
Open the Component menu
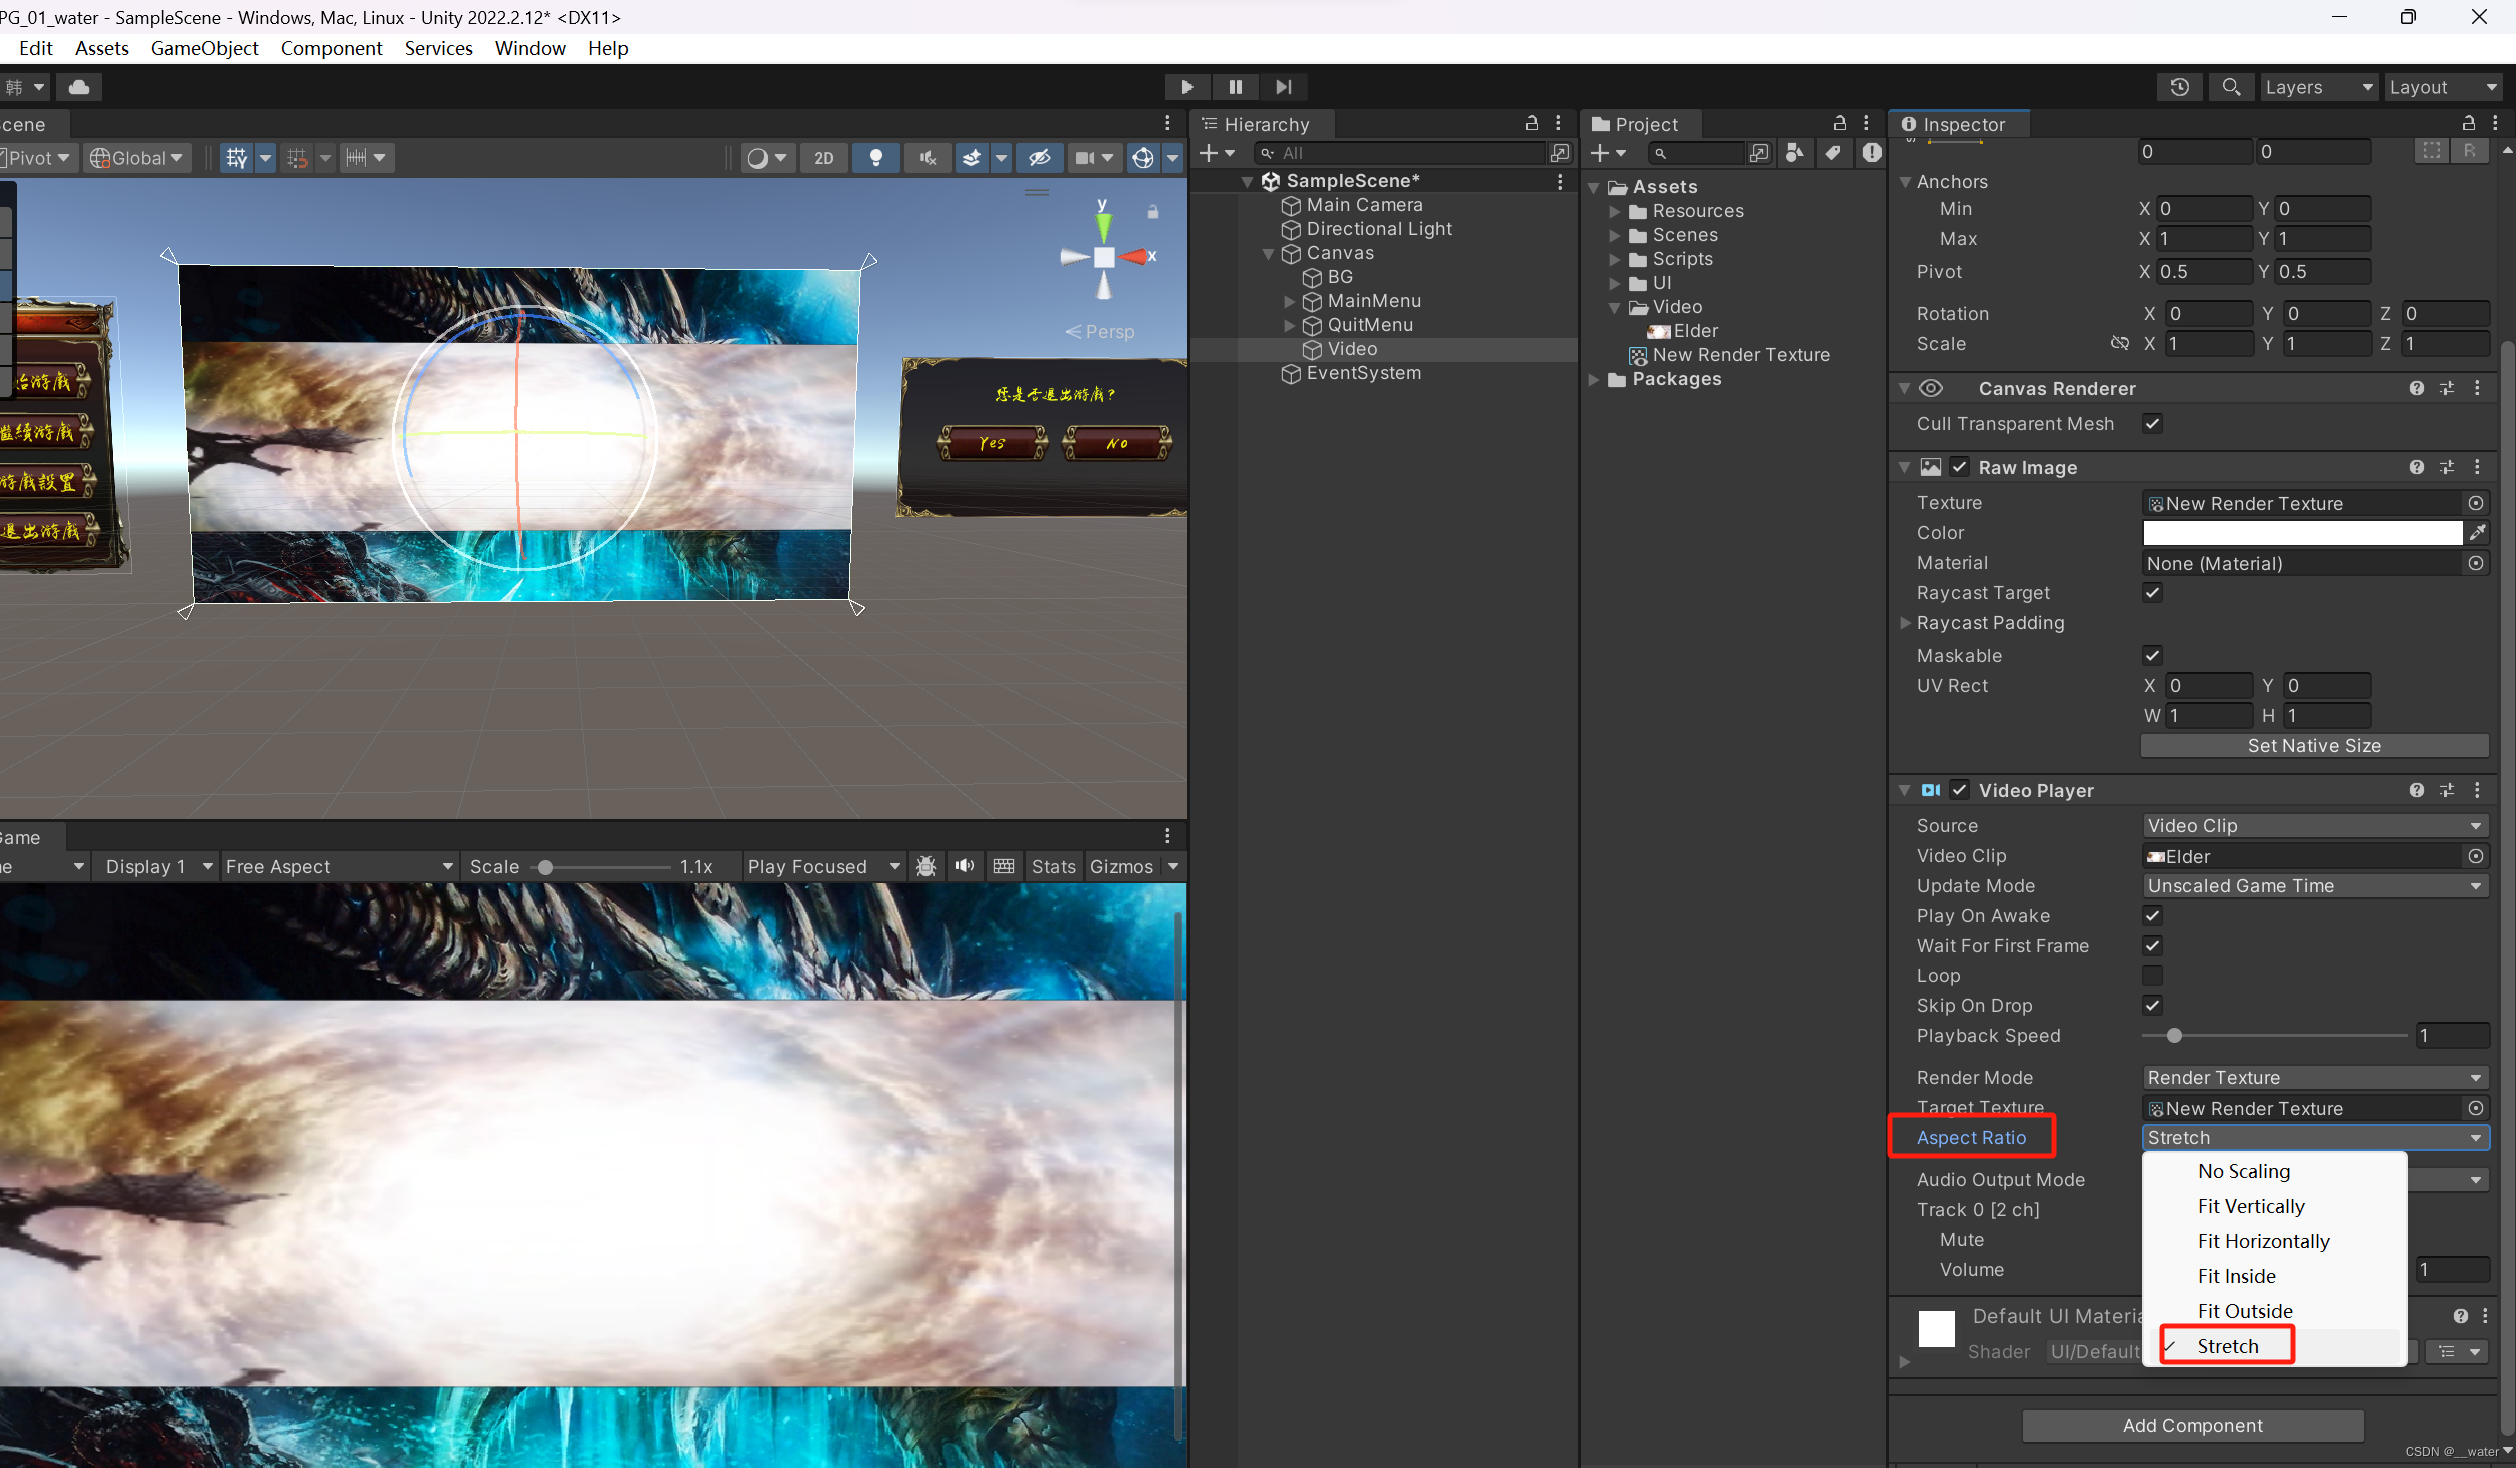(x=331, y=48)
